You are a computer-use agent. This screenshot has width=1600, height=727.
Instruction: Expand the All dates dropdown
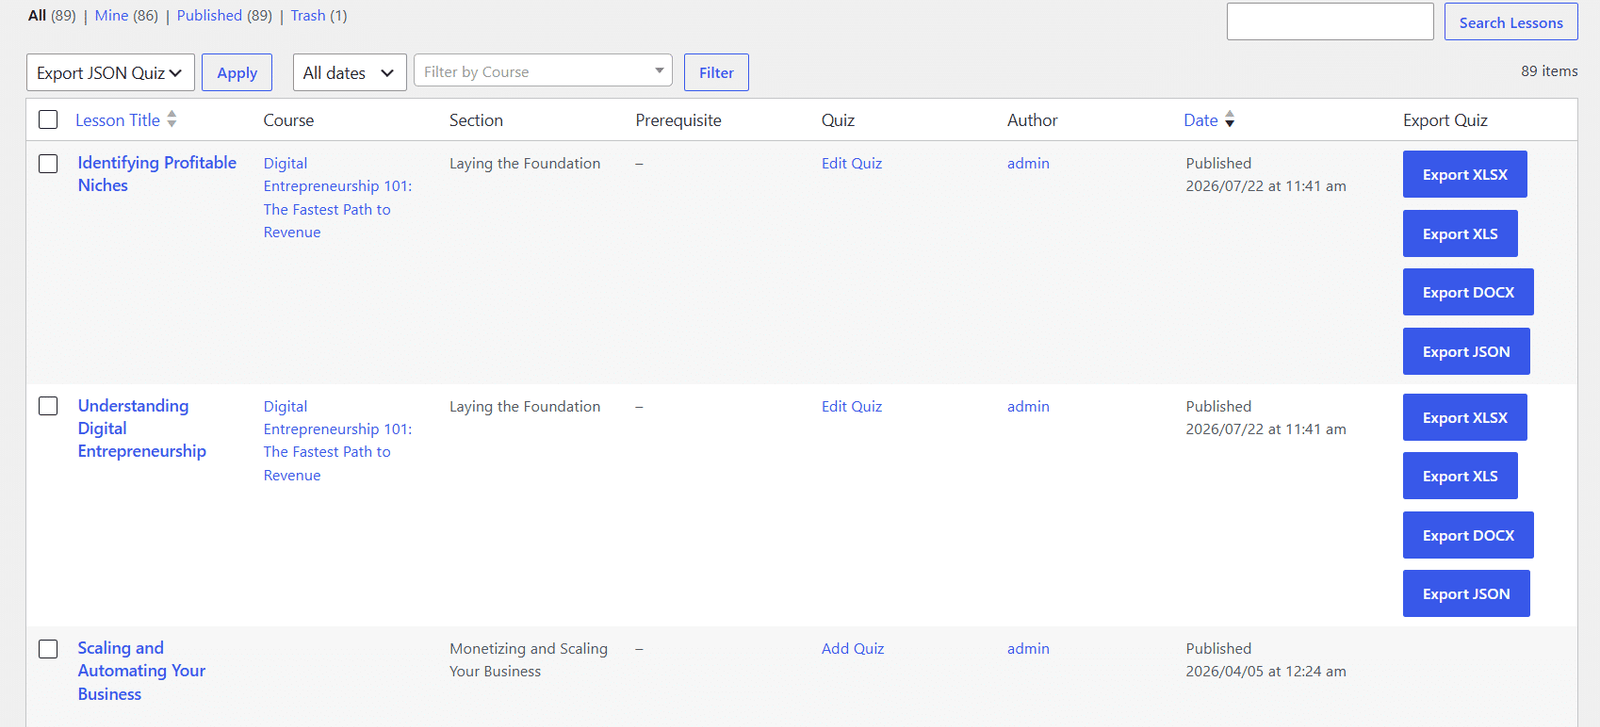pos(349,73)
